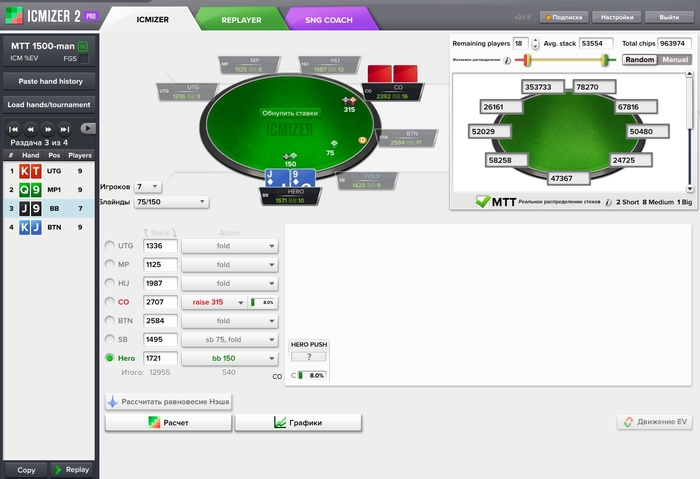Screen dimensions: 700x479
Task: Select the SB radio button
Action: [109, 339]
